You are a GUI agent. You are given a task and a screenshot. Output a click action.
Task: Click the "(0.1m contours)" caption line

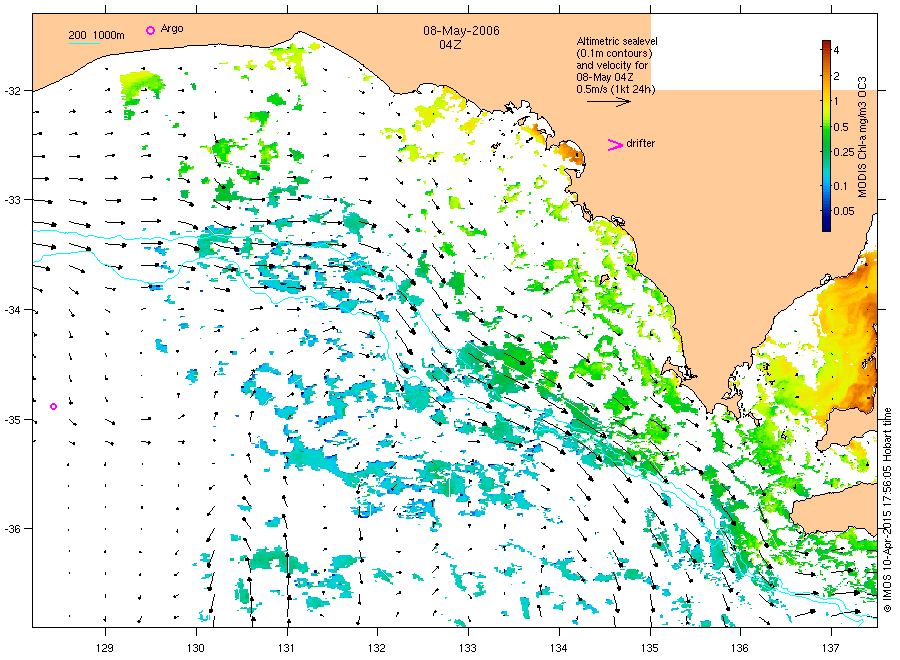pos(614,53)
